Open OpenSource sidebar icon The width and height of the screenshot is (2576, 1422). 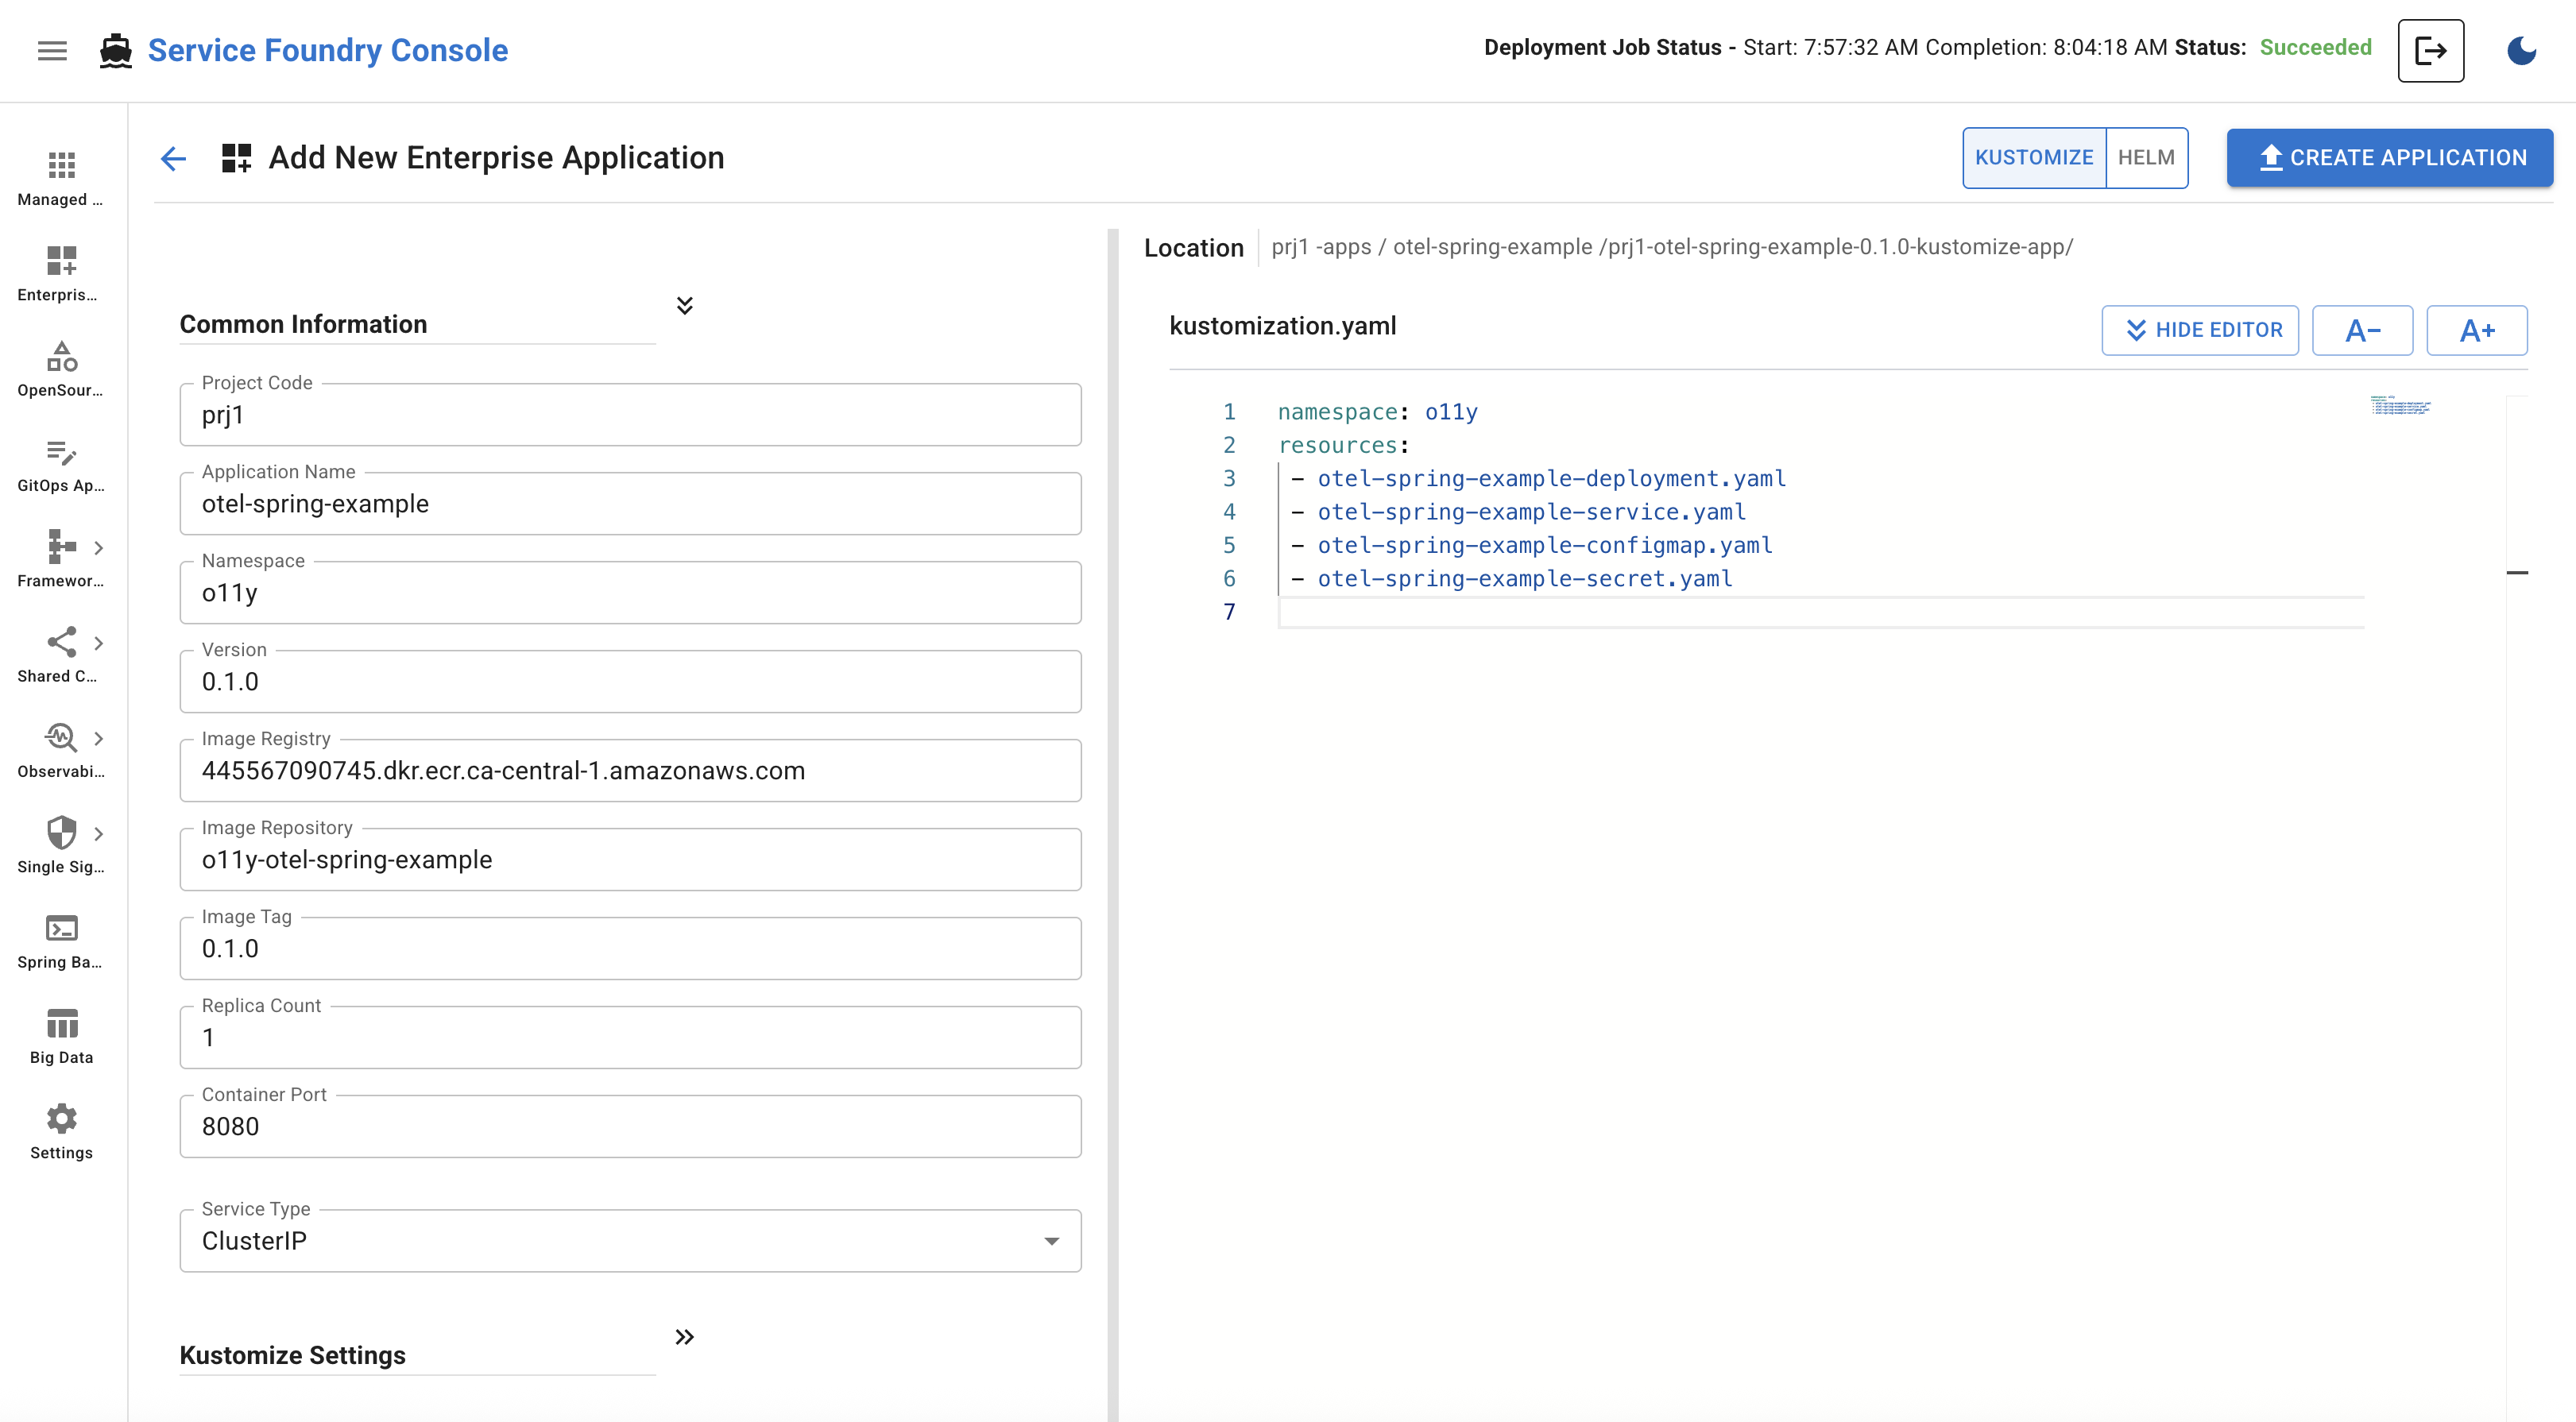(x=61, y=356)
